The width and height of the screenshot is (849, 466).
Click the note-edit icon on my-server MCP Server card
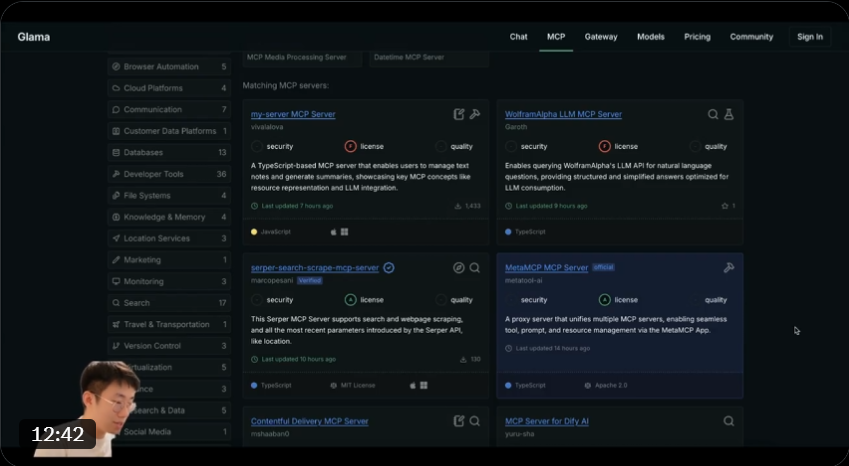pyautogui.click(x=459, y=115)
